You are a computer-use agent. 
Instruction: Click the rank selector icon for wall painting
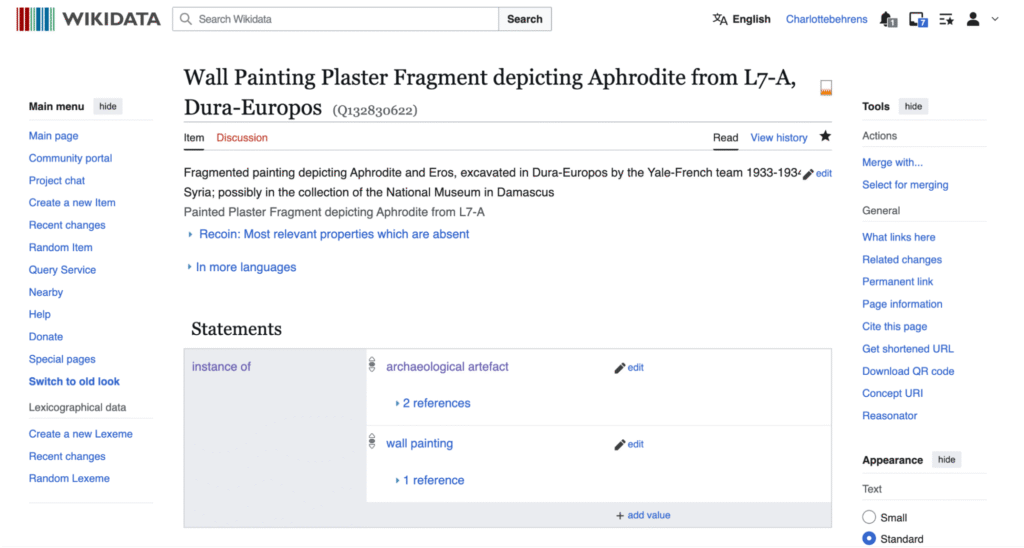pyautogui.click(x=372, y=443)
